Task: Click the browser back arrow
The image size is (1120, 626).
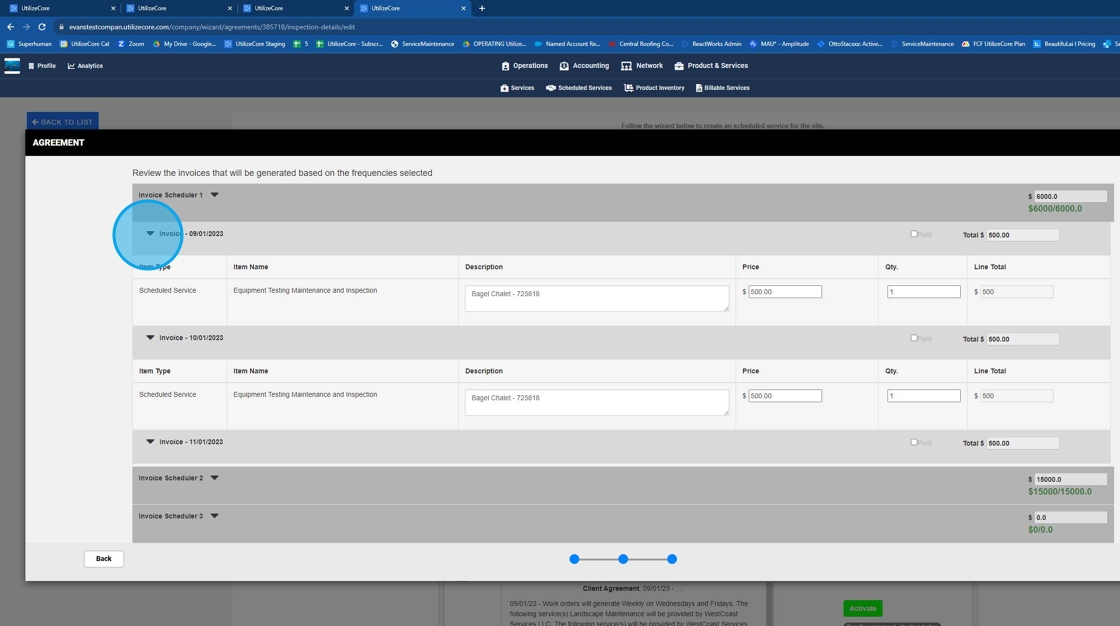Action: (10, 26)
